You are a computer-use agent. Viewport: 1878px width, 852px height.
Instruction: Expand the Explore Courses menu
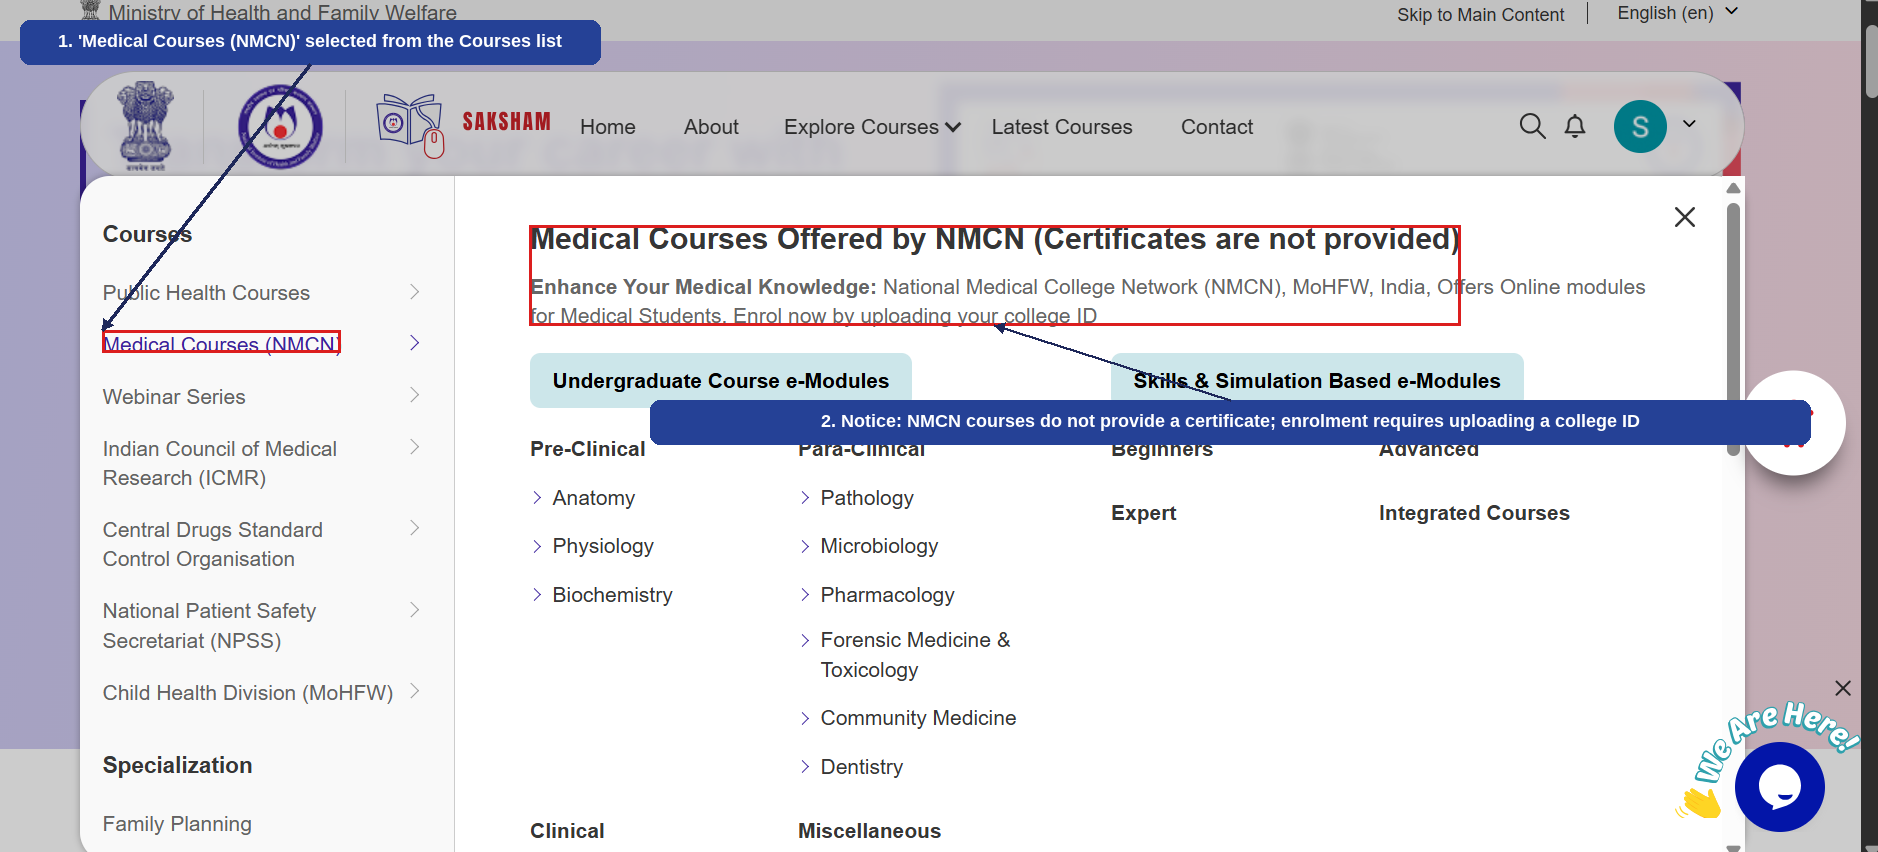point(872,127)
